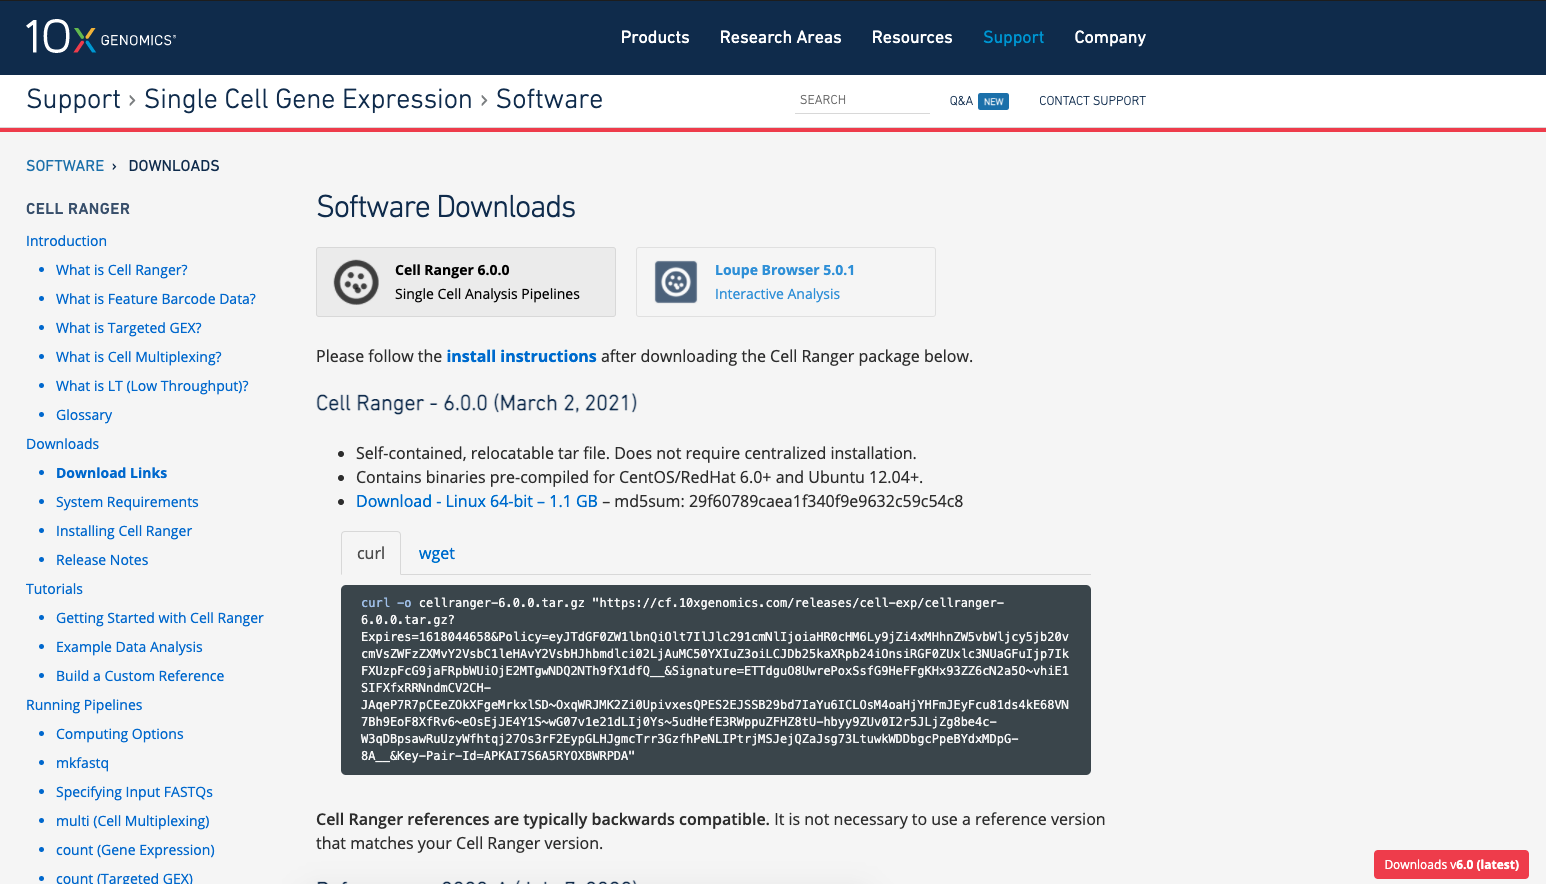Open the Support menu

(1013, 37)
